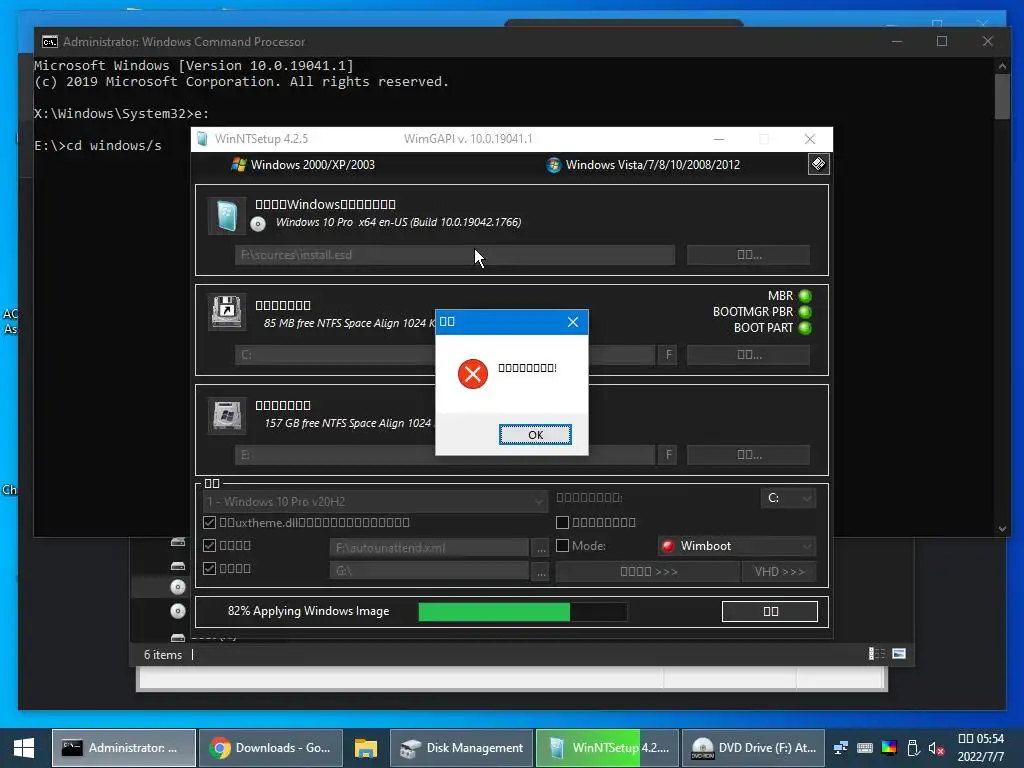
Task: Open the Windows 10 Pro v20H2 edition dropdown
Action: click(x=375, y=502)
